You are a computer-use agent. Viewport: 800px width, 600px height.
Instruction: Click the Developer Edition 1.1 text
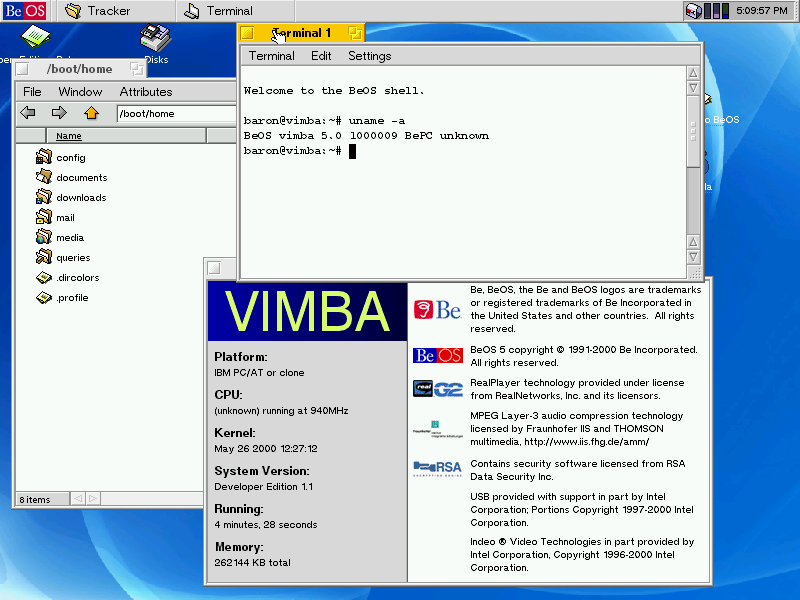click(263, 487)
